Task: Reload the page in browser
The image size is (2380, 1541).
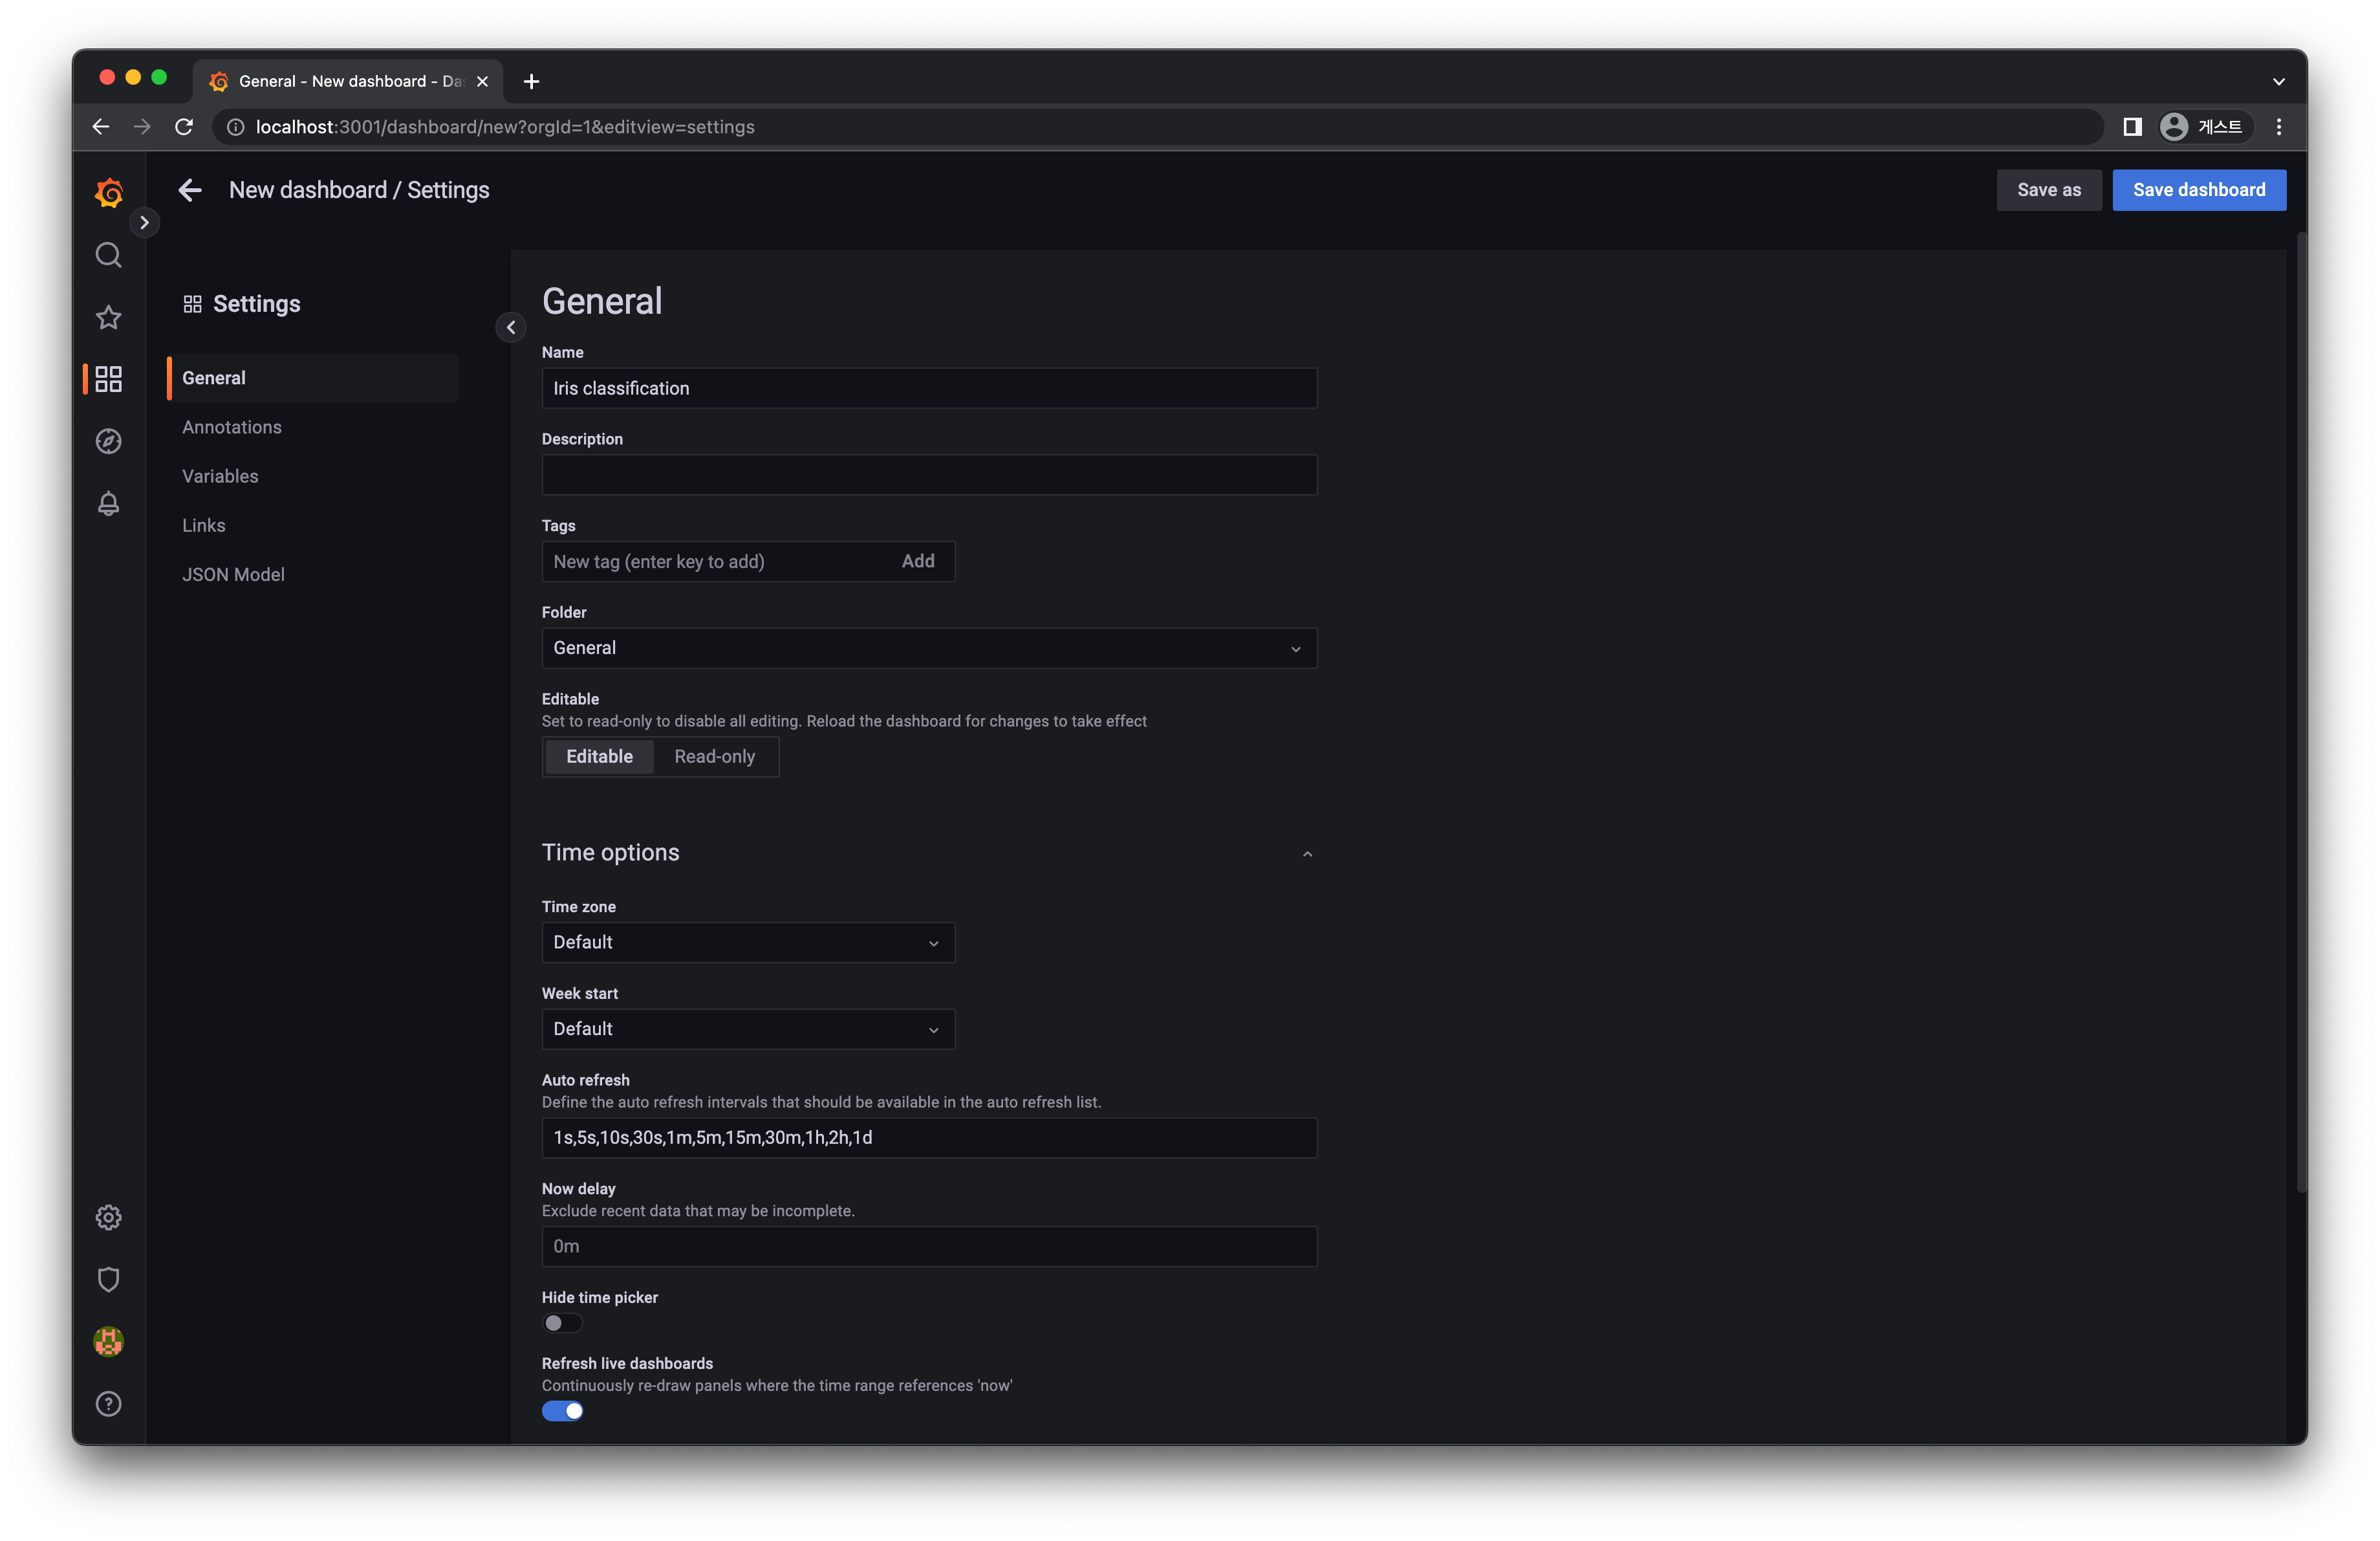Action: (184, 127)
